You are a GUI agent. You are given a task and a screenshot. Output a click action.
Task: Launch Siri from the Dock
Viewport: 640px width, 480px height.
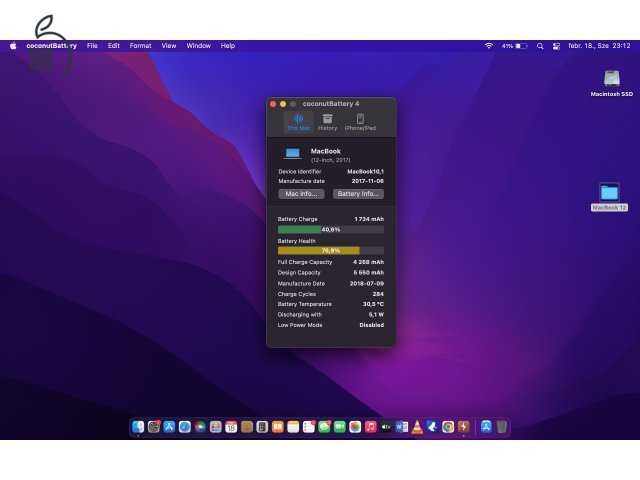200,427
